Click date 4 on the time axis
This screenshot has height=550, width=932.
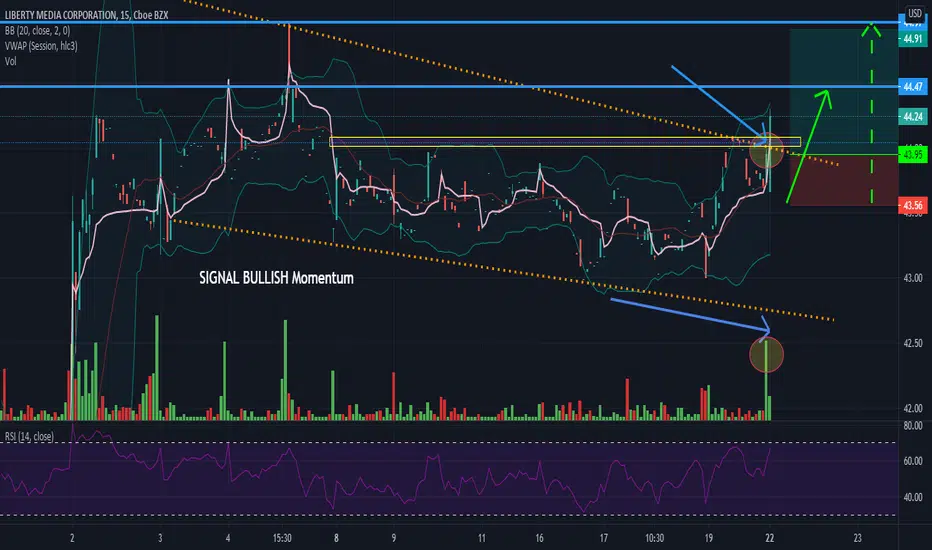228,538
